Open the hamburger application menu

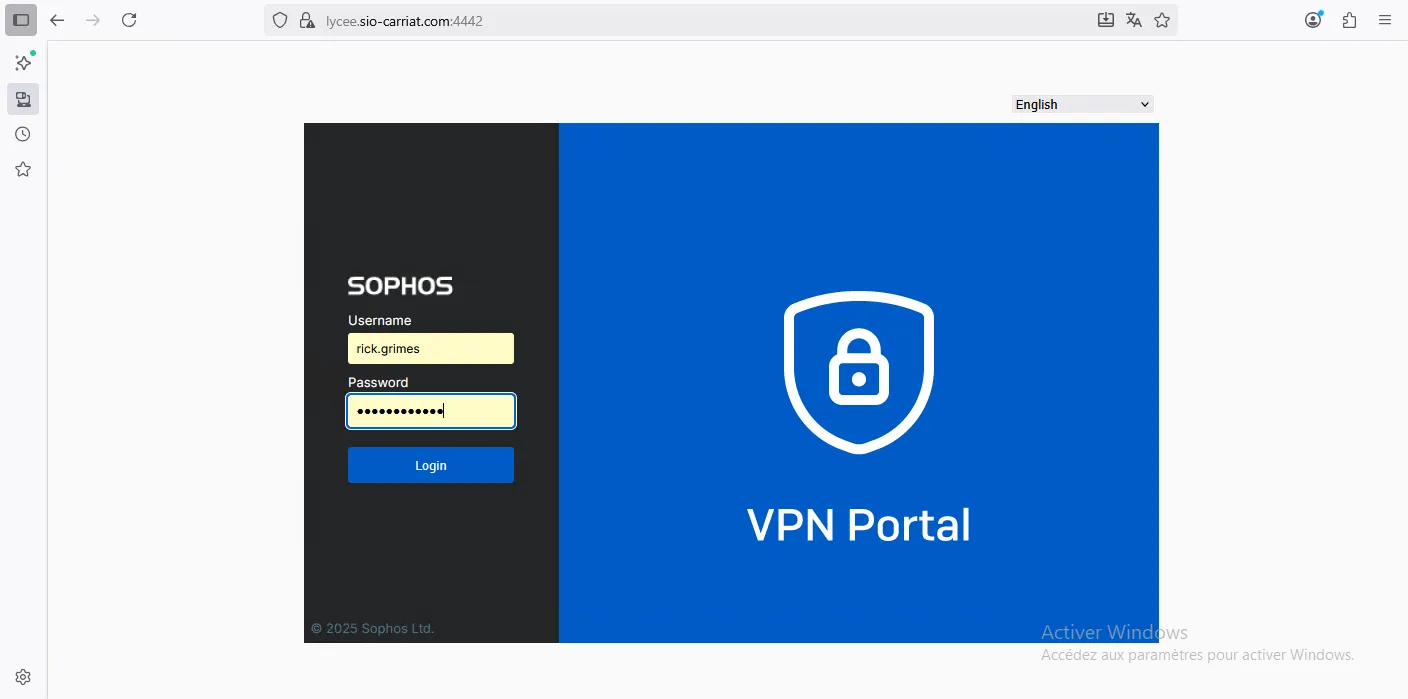[1385, 20]
